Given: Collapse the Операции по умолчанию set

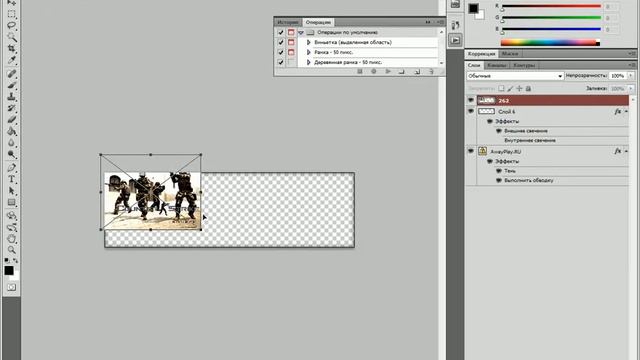Looking at the screenshot, I should [x=301, y=32].
